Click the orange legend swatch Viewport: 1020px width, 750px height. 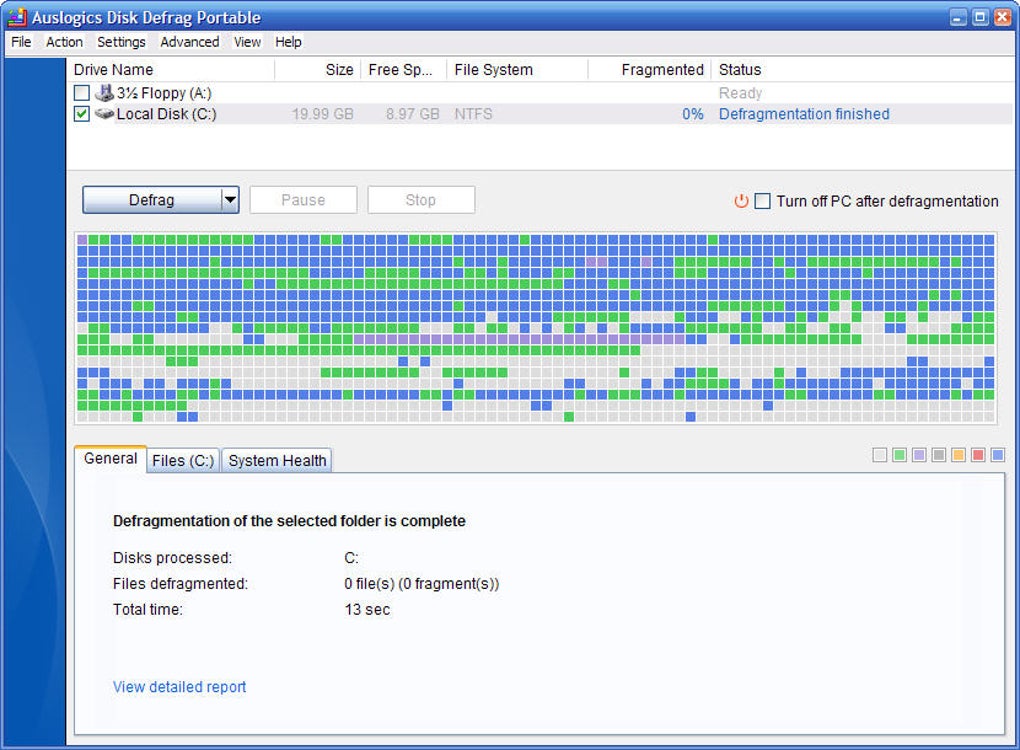pyautogui.click(x=958, y=455)
